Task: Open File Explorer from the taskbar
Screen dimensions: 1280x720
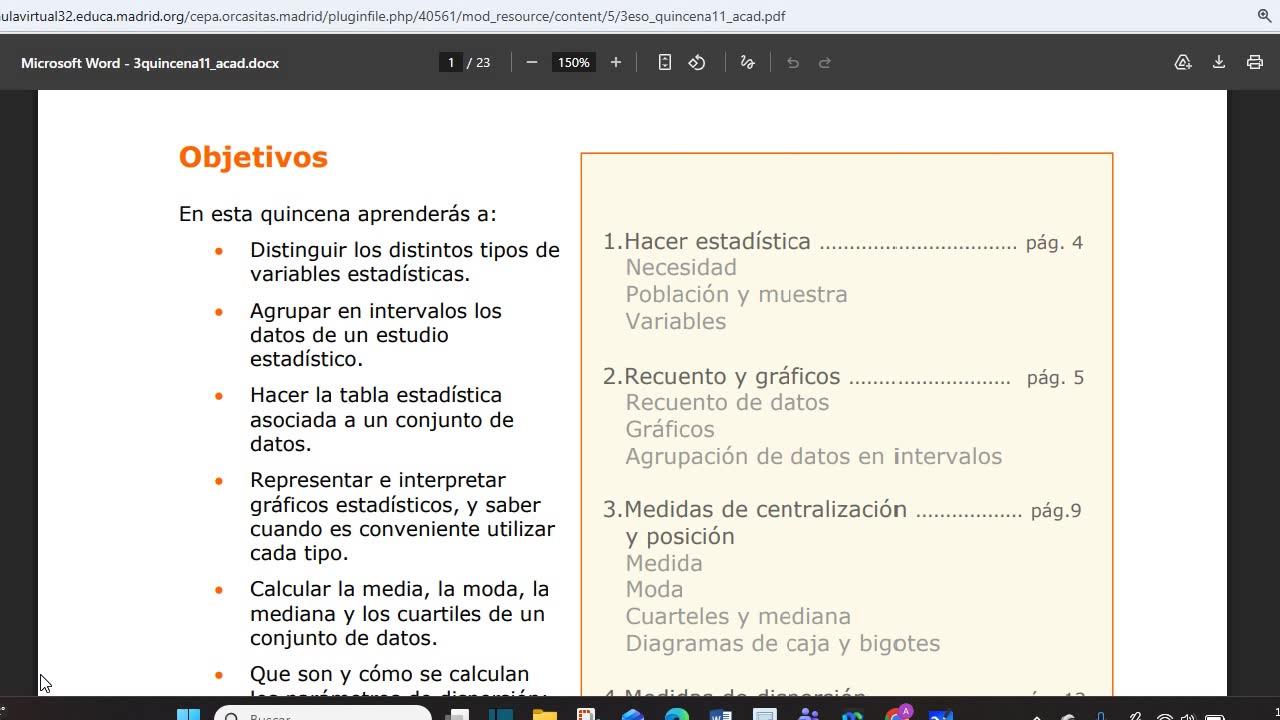Action: pyautogui.click(x=544, y=714)
